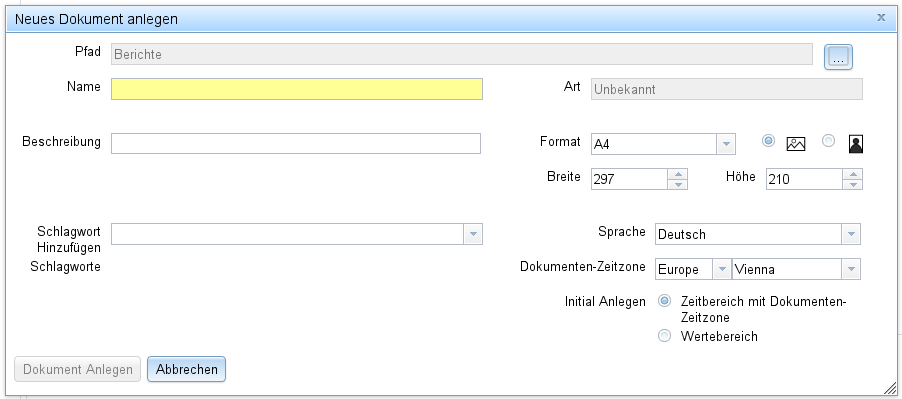This screenshot has width=902, height=399.
Task: Click into the Schlagwort Hinzufügen text box
Action: [x=287, y=234]
